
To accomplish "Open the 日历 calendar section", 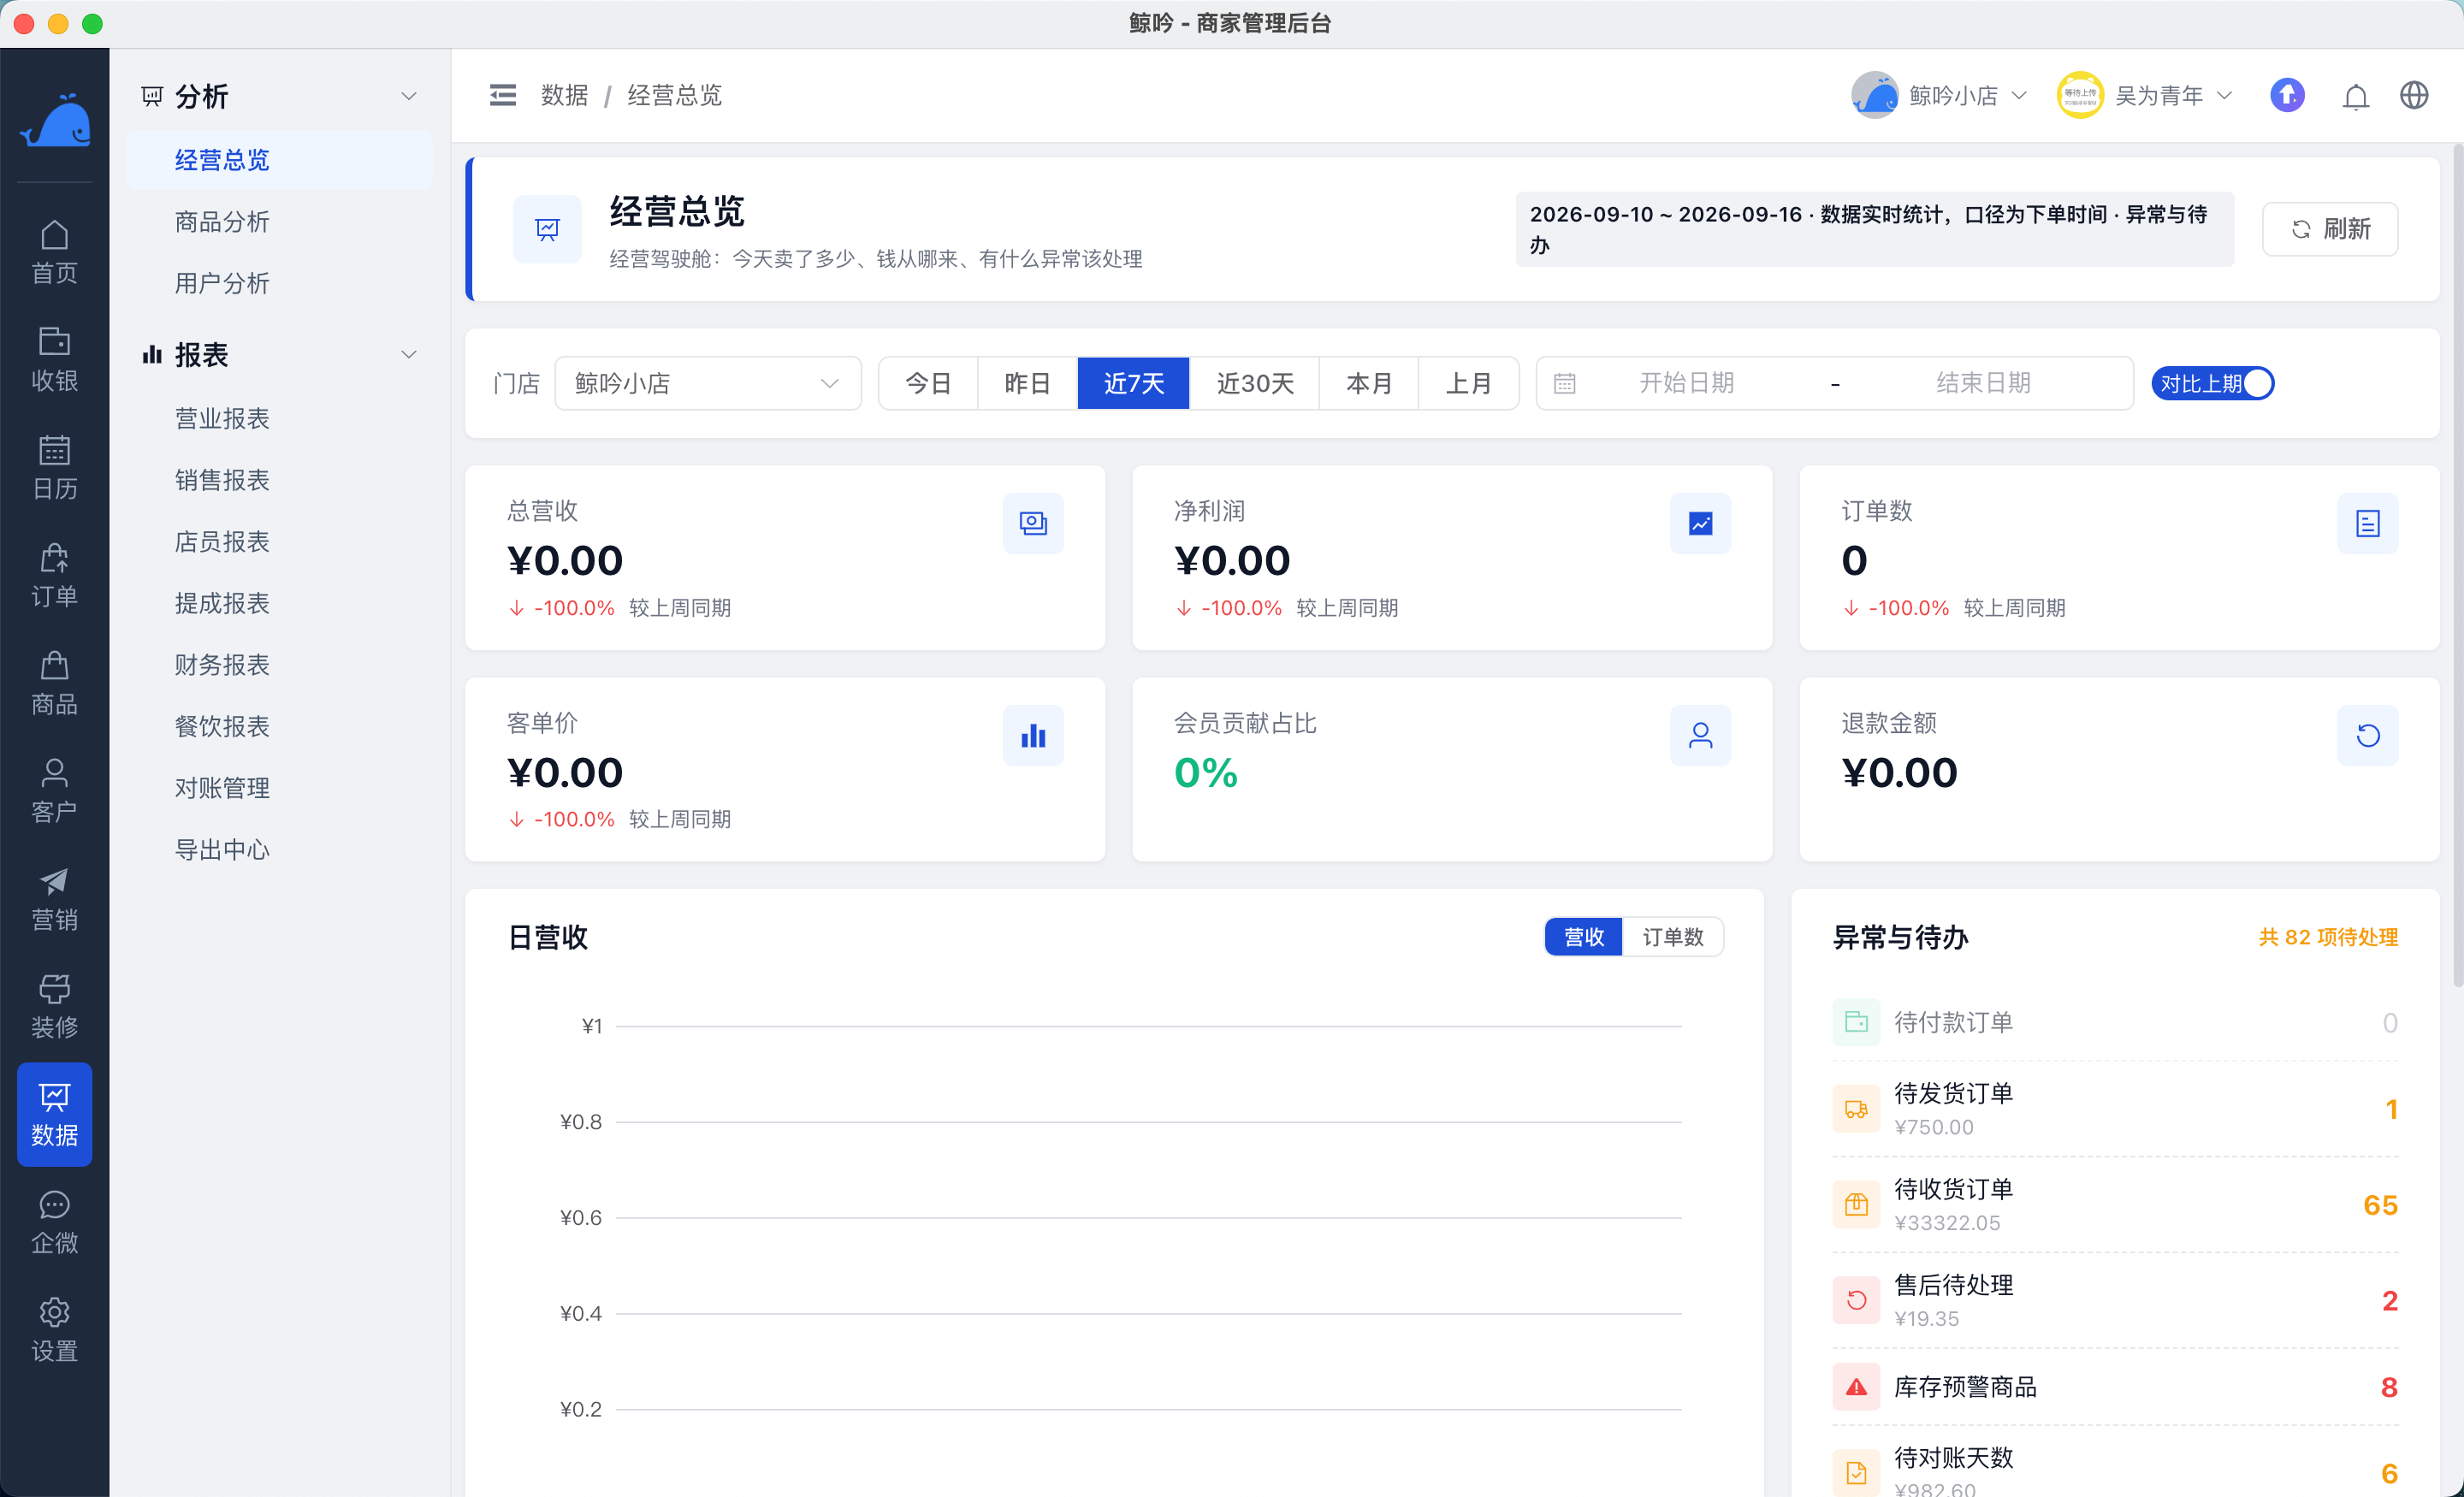I will click(x=54, y=468).
